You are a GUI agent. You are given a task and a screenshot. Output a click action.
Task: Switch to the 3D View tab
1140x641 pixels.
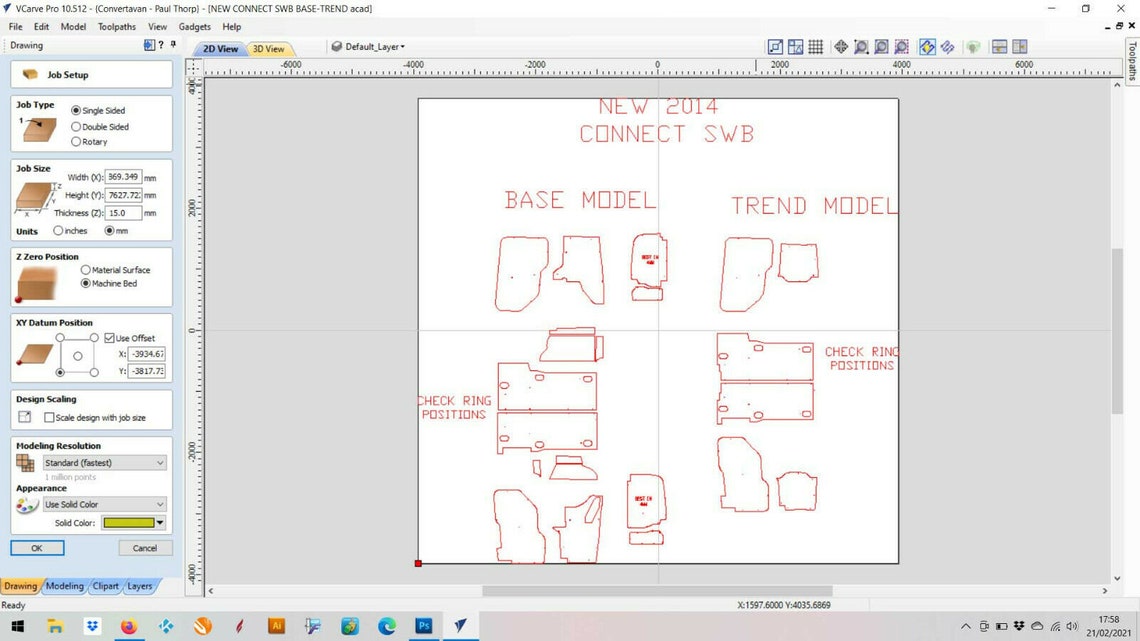click(268, 49)
